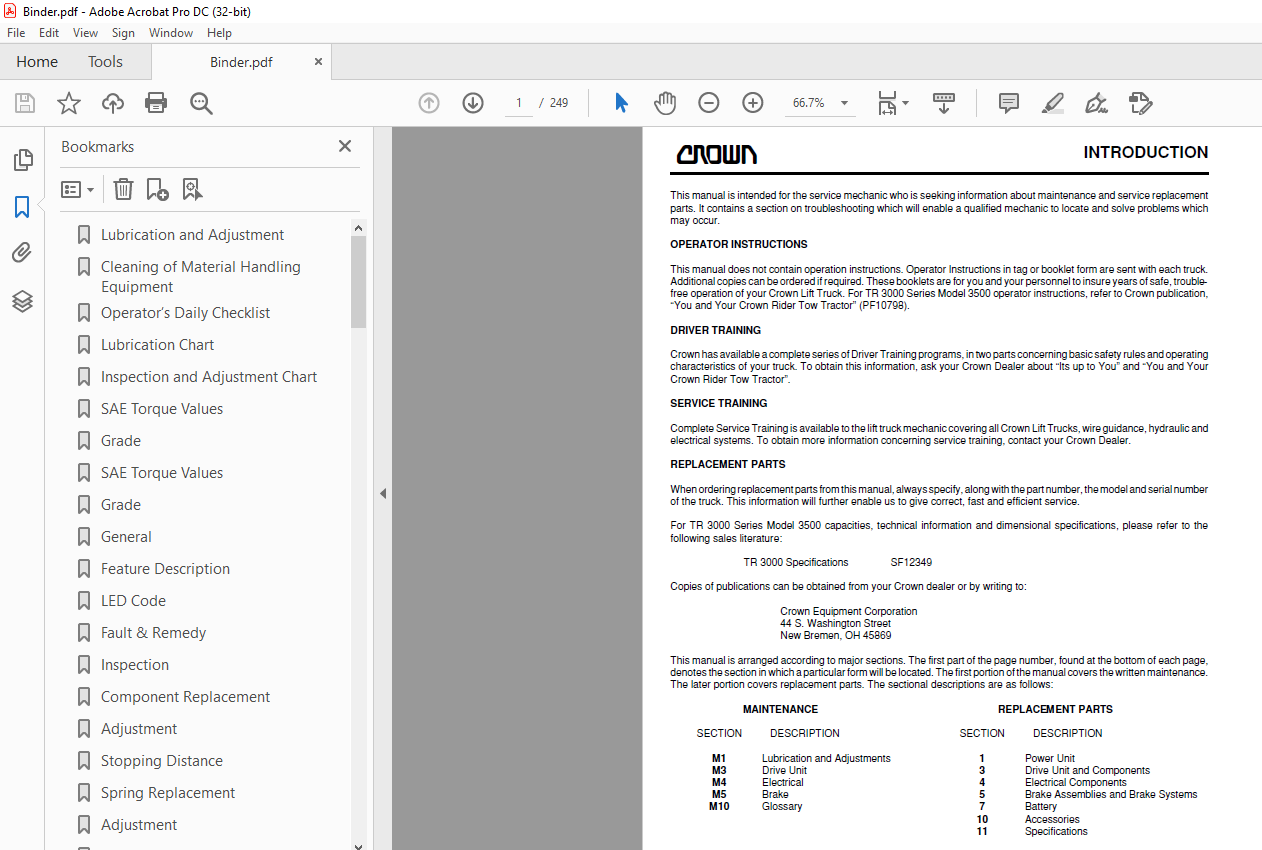Screen dimensions: 1262x850
Task: Activate the Hand pan tool
Action: 665,103
